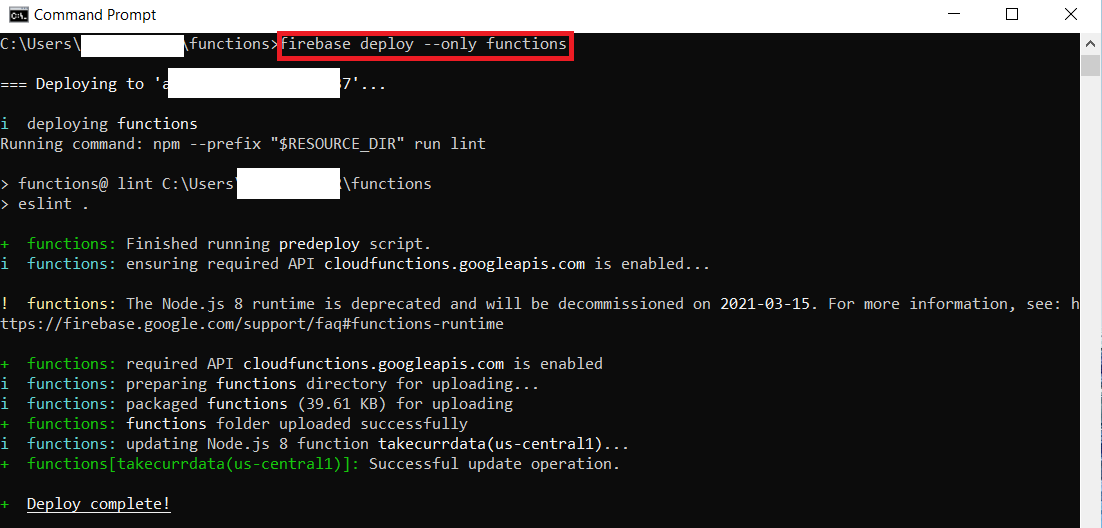Screen dimensions: 1102x528
Task: Click the '=== Deploying to' line
Action: coord(193,84)
